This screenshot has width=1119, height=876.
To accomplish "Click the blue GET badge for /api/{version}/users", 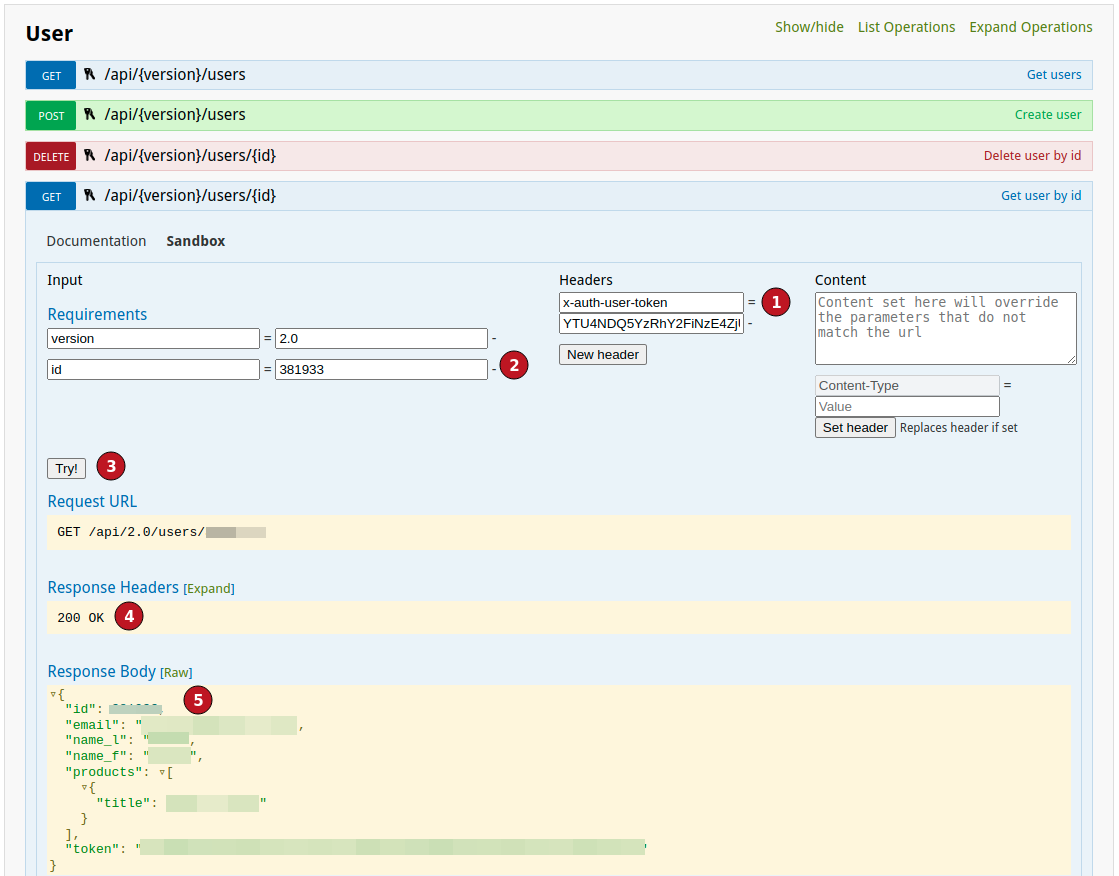I will pyautogui.click(x=51, y=75).
